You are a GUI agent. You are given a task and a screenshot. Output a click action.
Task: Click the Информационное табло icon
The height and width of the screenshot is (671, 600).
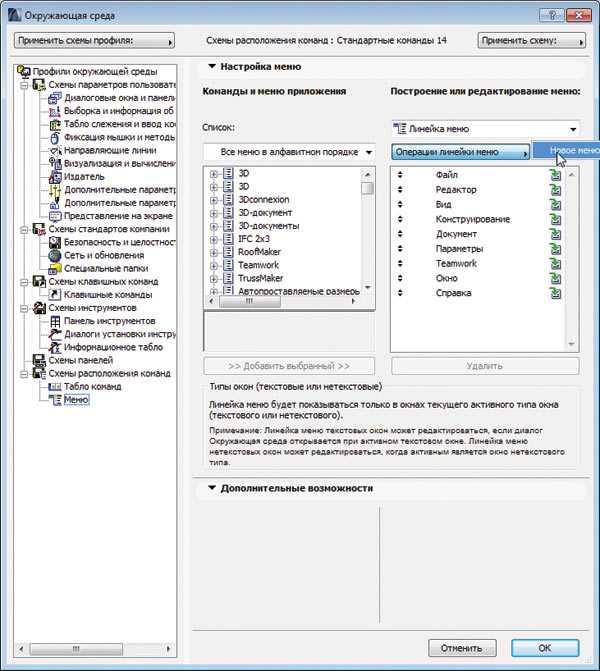55,347
